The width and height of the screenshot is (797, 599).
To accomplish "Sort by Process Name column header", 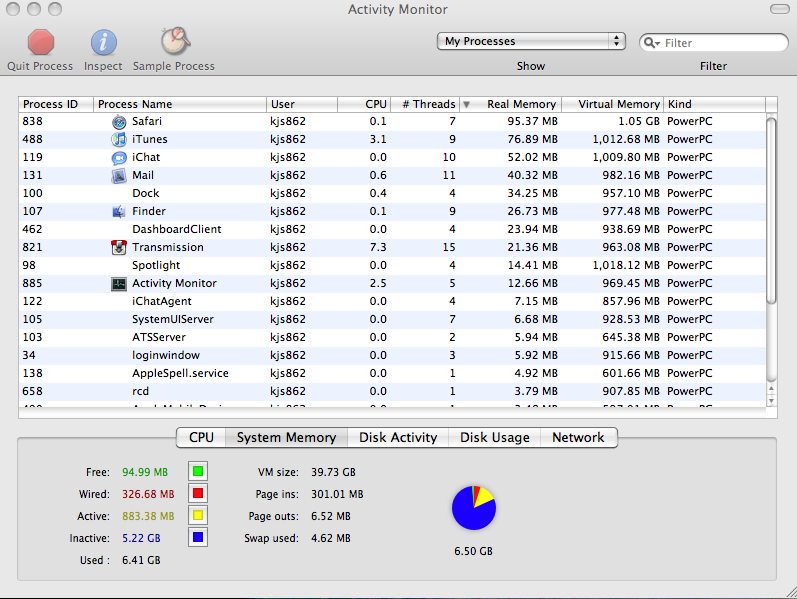I will pos(180,104).
